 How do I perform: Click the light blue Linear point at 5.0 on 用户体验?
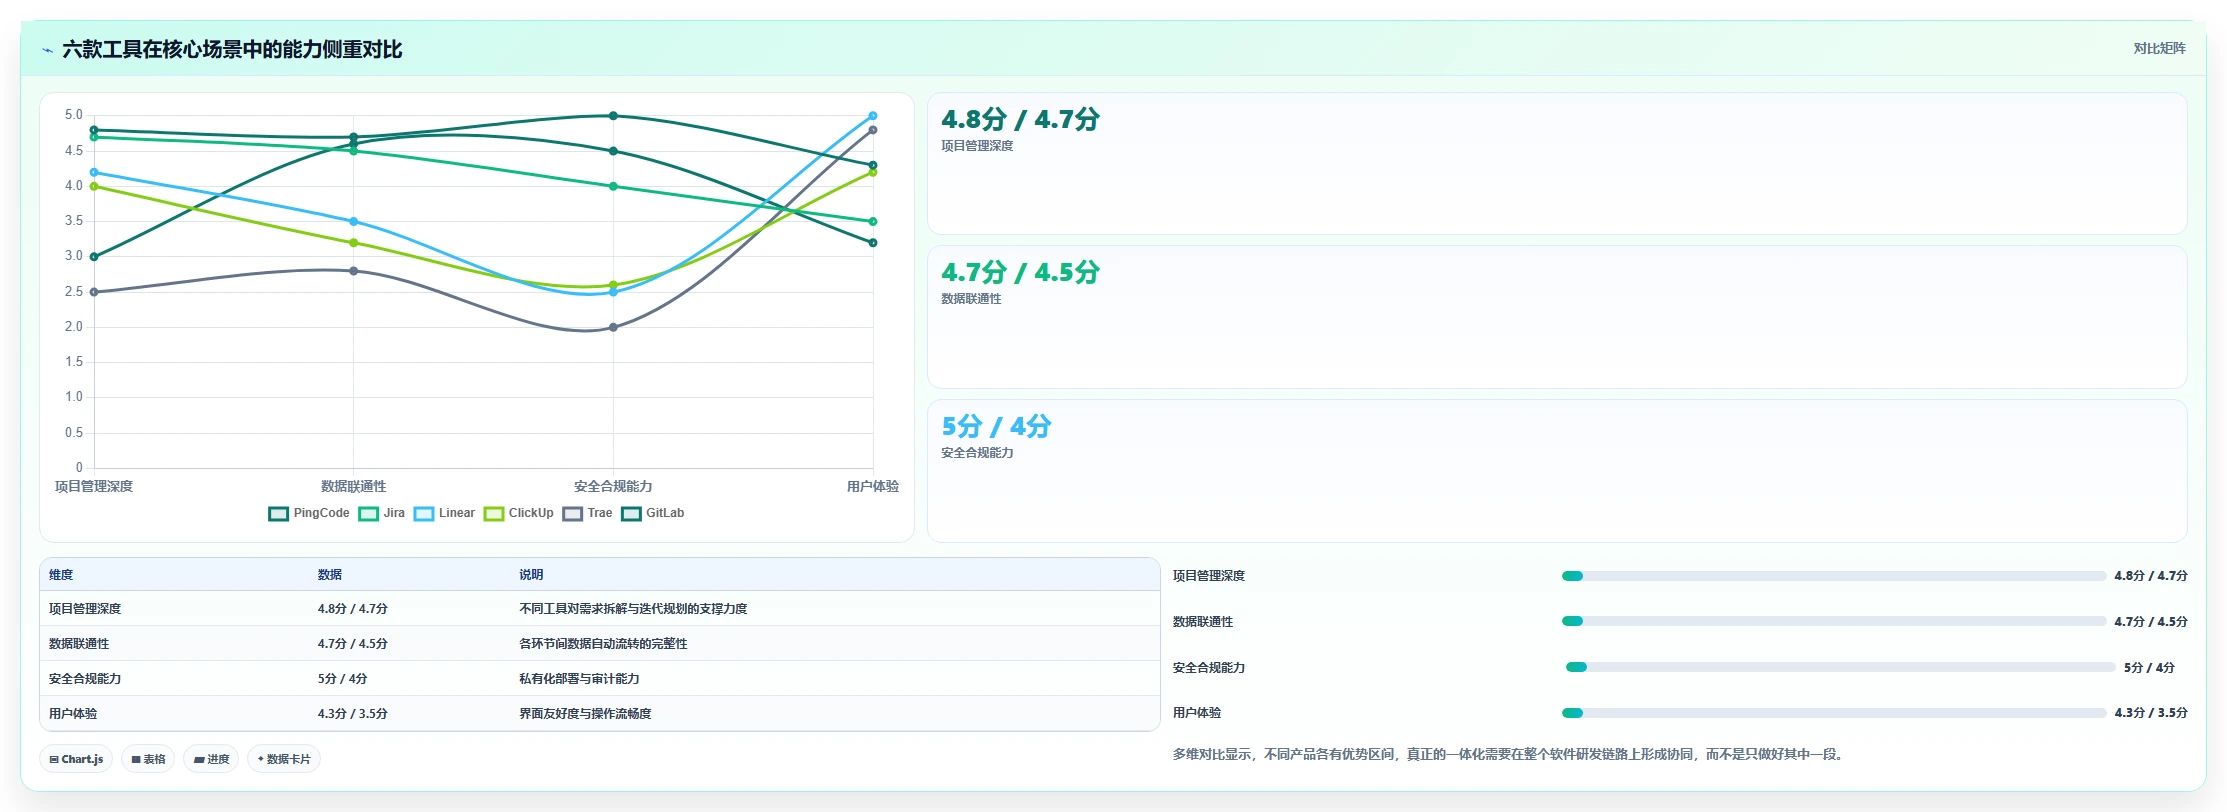873,116
